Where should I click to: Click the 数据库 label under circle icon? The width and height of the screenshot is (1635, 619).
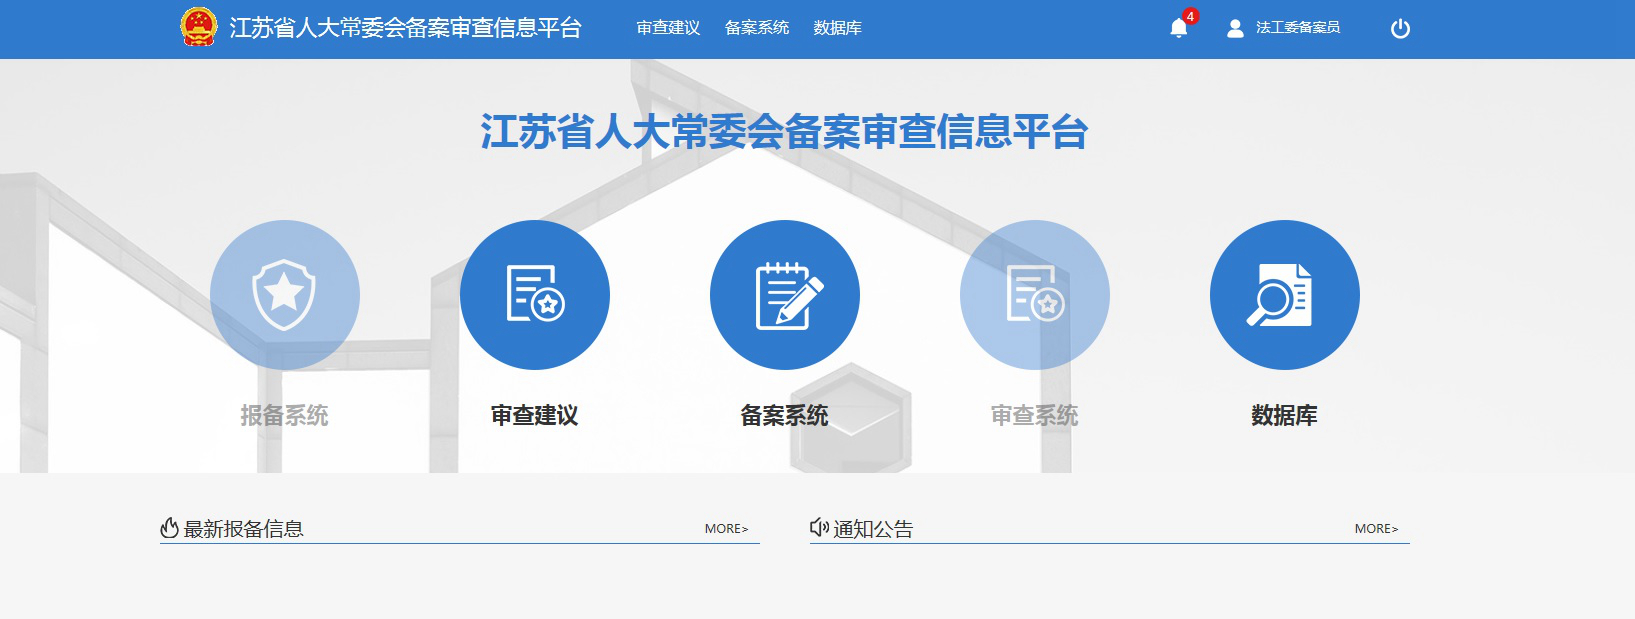point(1285,415)
